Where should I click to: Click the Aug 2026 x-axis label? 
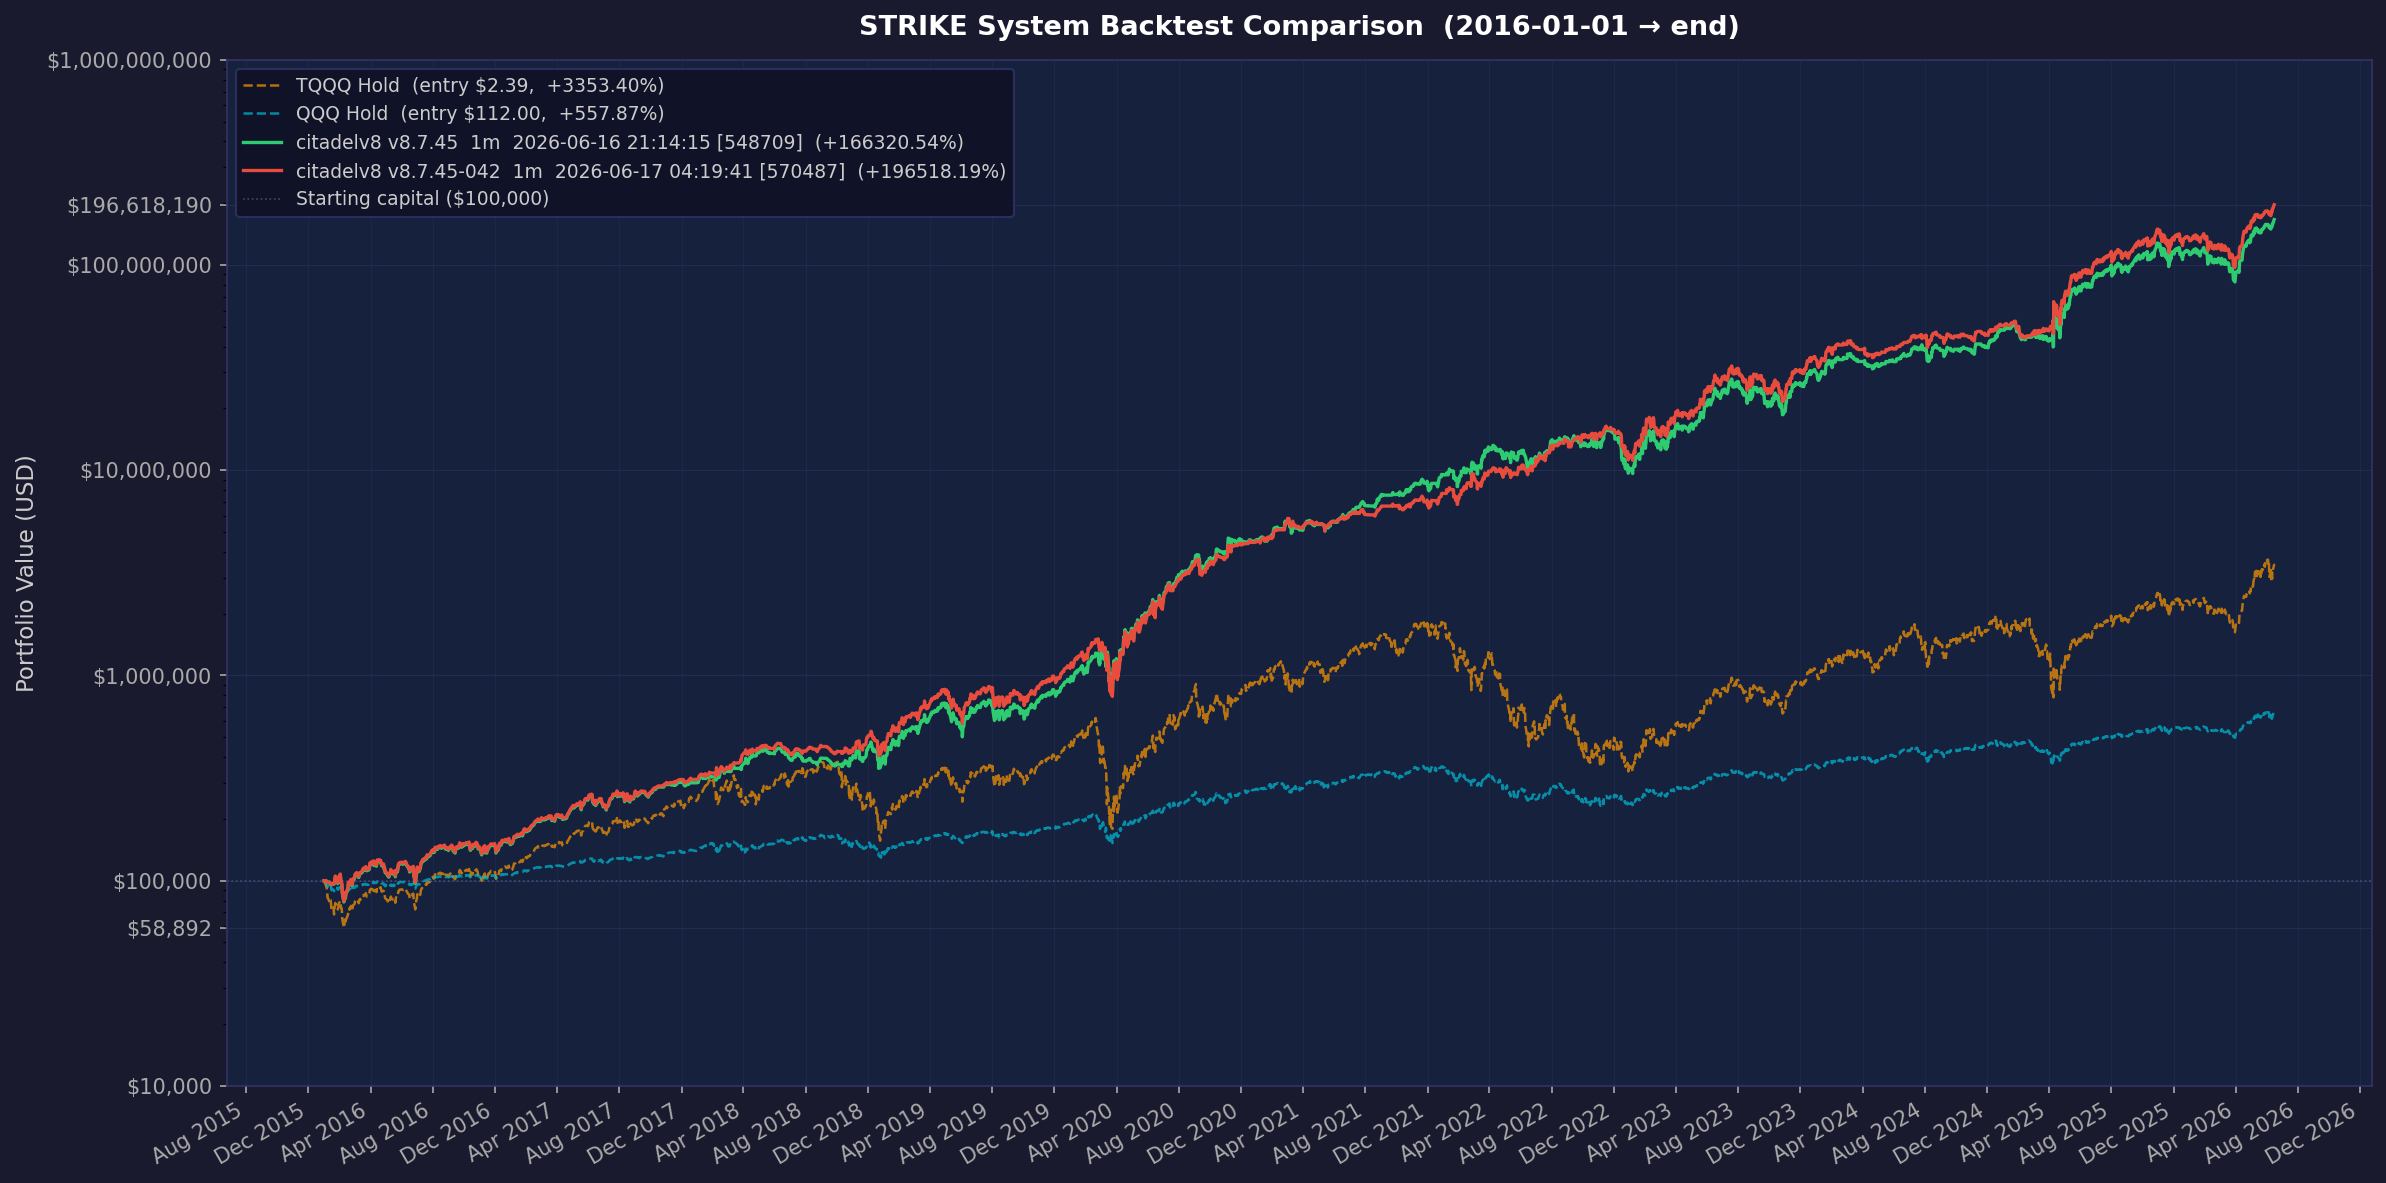click(x=2250, y=1132)
